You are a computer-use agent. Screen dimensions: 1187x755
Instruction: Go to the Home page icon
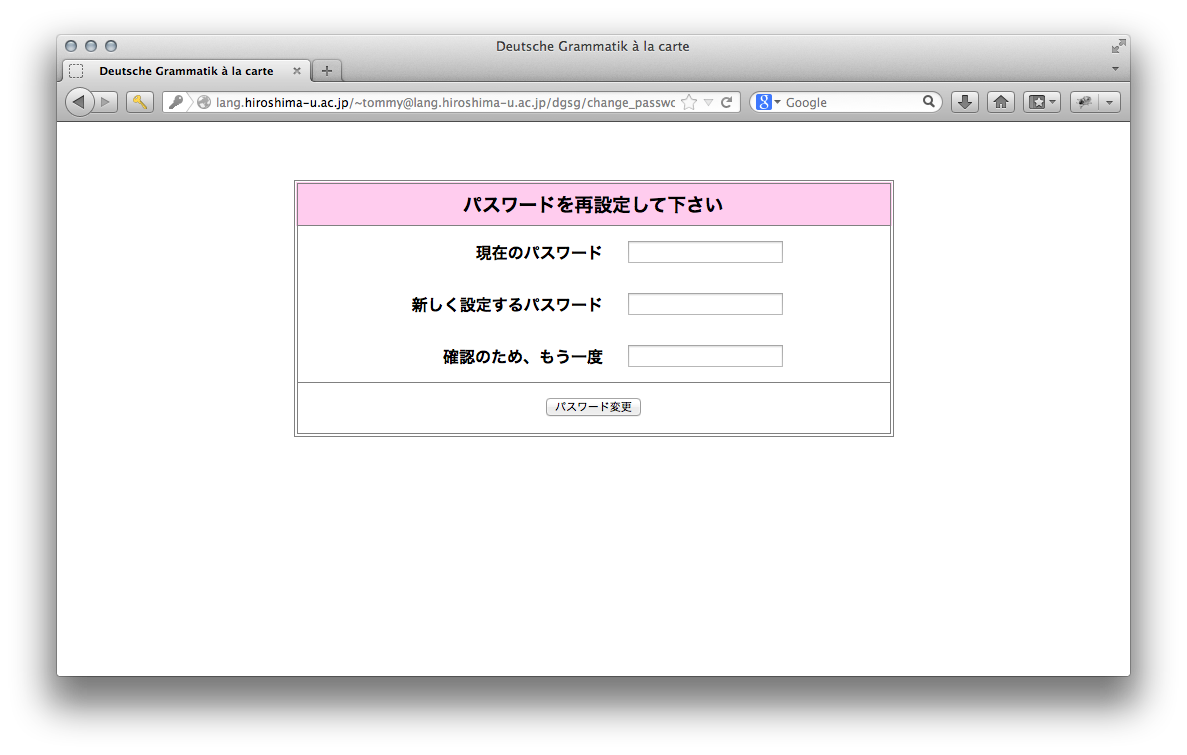[x=1001, y=102]
